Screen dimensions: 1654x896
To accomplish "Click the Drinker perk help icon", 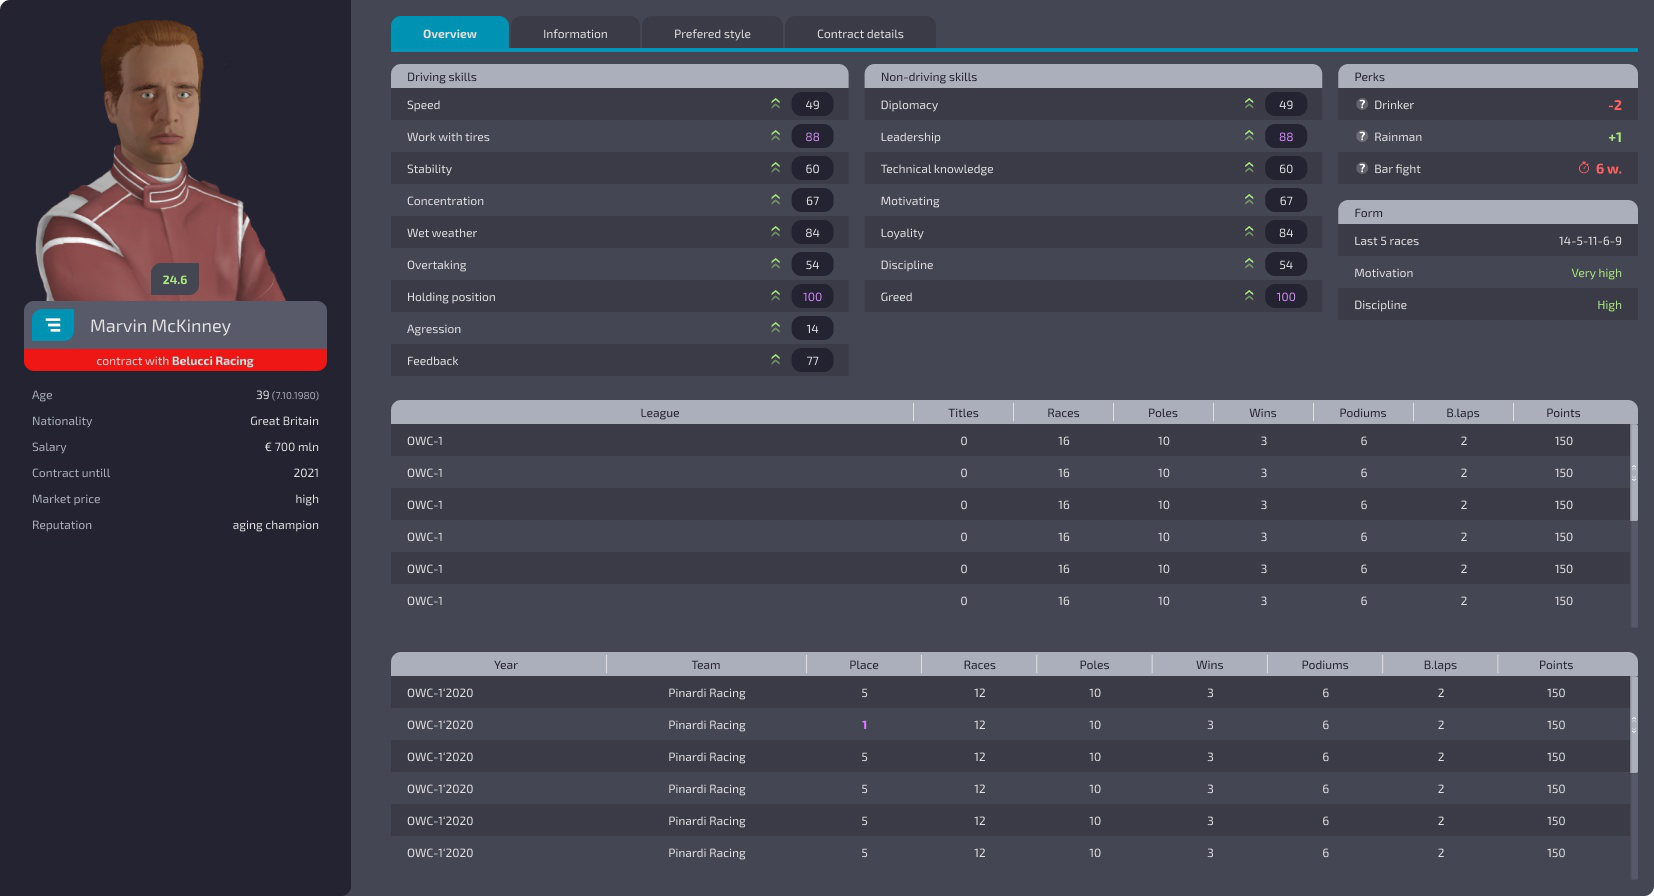I will click(x=1361, y=104).
